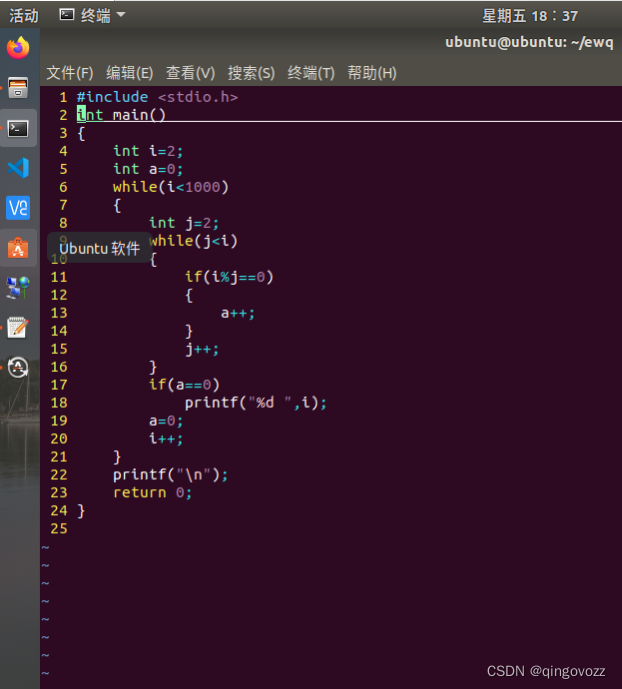The image size is (622, 689).
Task: Open the network computers dock icon
Action: tap(18, 288)
